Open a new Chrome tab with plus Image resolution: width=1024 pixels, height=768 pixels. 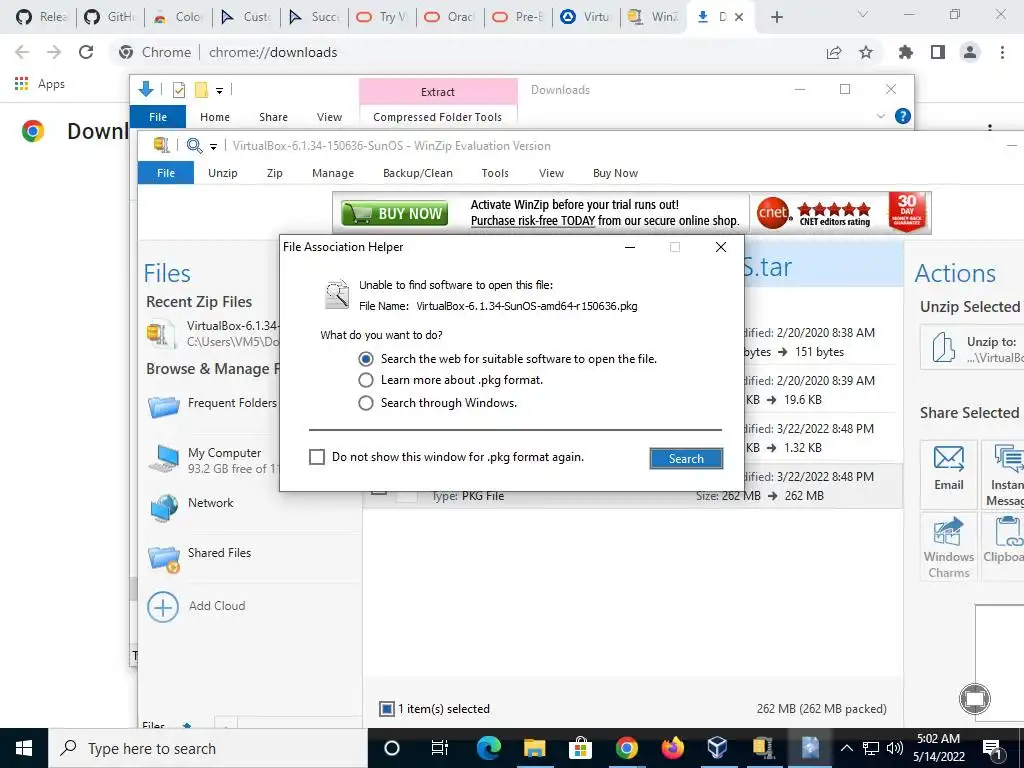(x=776, y=18)
